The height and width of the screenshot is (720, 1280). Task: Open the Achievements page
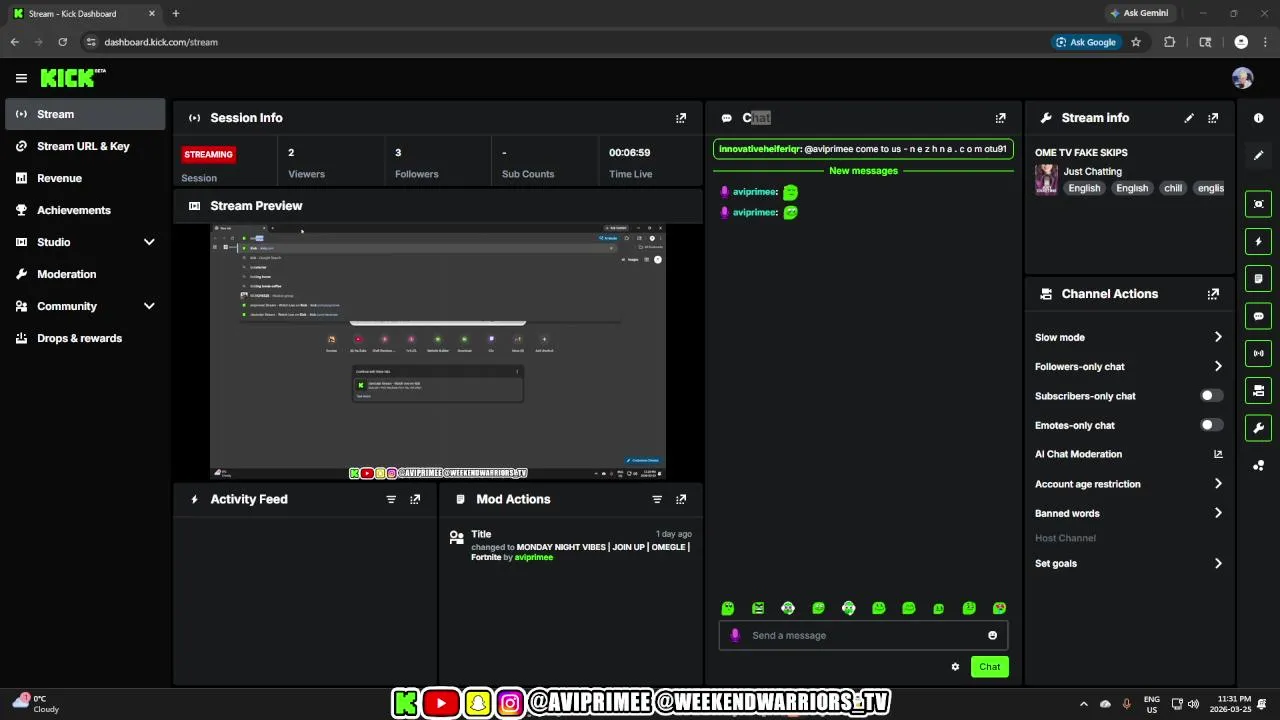[85, 210]
